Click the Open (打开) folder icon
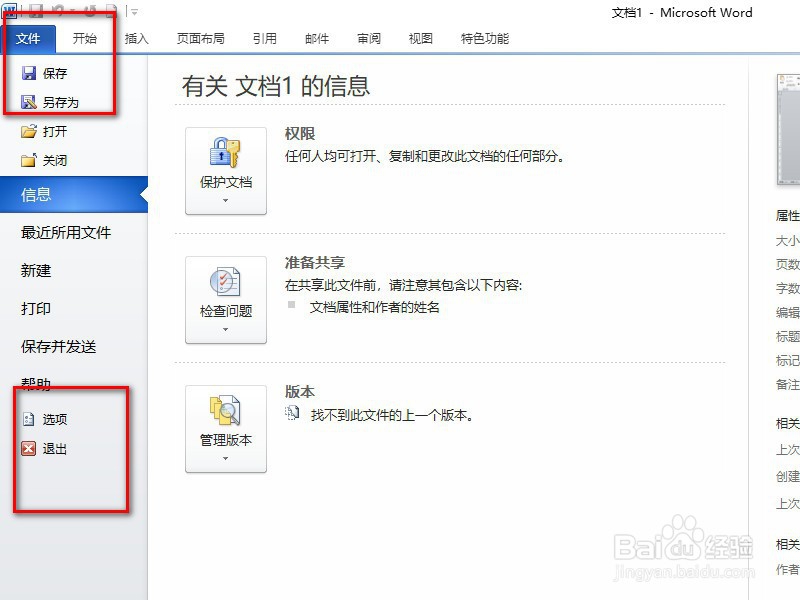This screenshot has width=800, height=600. (x=29, y=131)
